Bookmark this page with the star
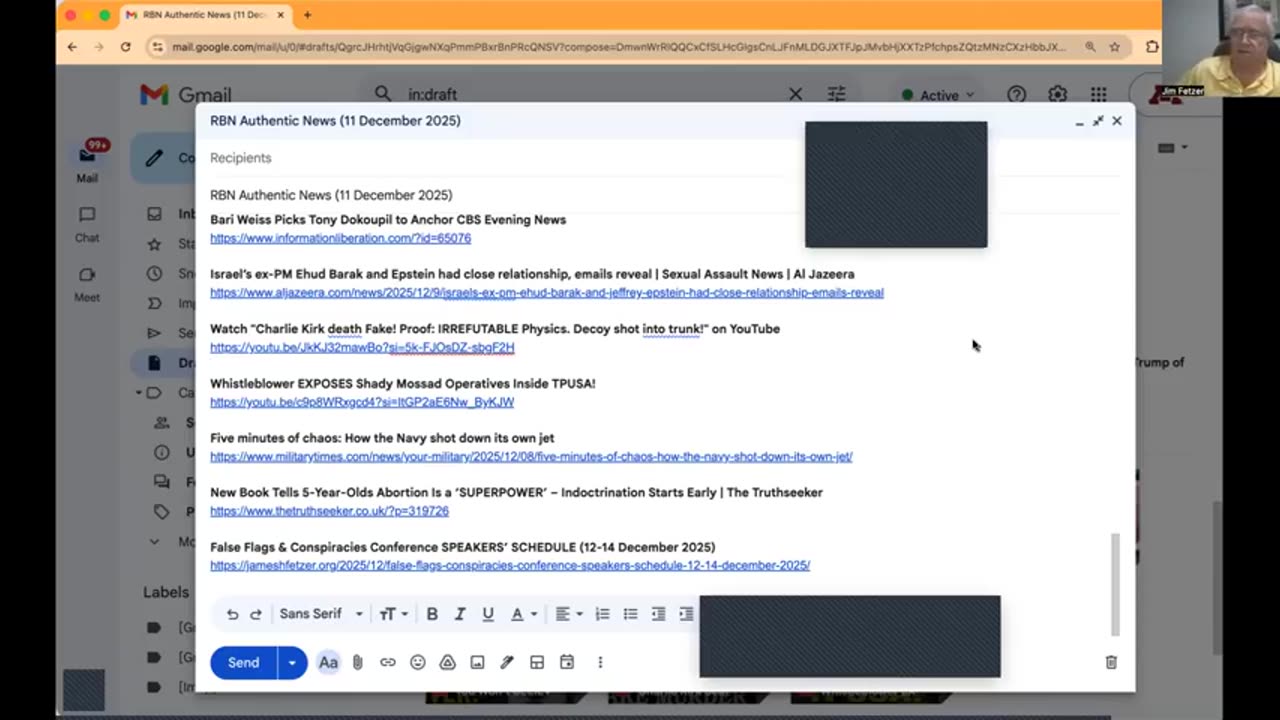Image resolution: width=1280 pixels, height=720 pixels. (1114, 46)
